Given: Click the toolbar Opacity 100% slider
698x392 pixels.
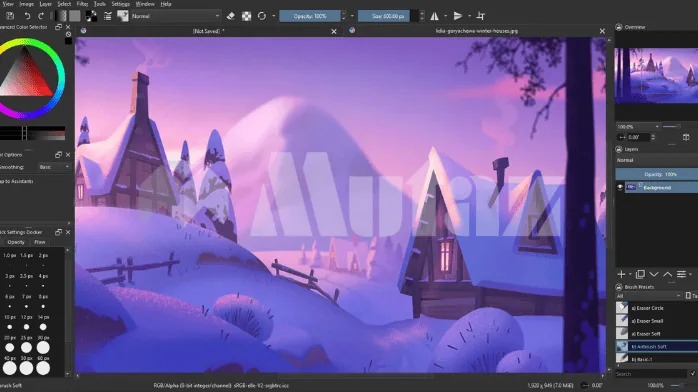Looking at the screenshot, I should pos(310,16).
